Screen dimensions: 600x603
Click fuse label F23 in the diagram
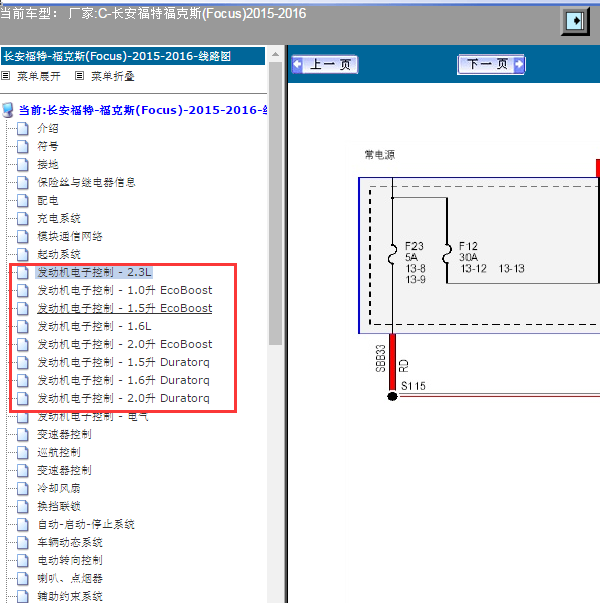tap(414, 246)
